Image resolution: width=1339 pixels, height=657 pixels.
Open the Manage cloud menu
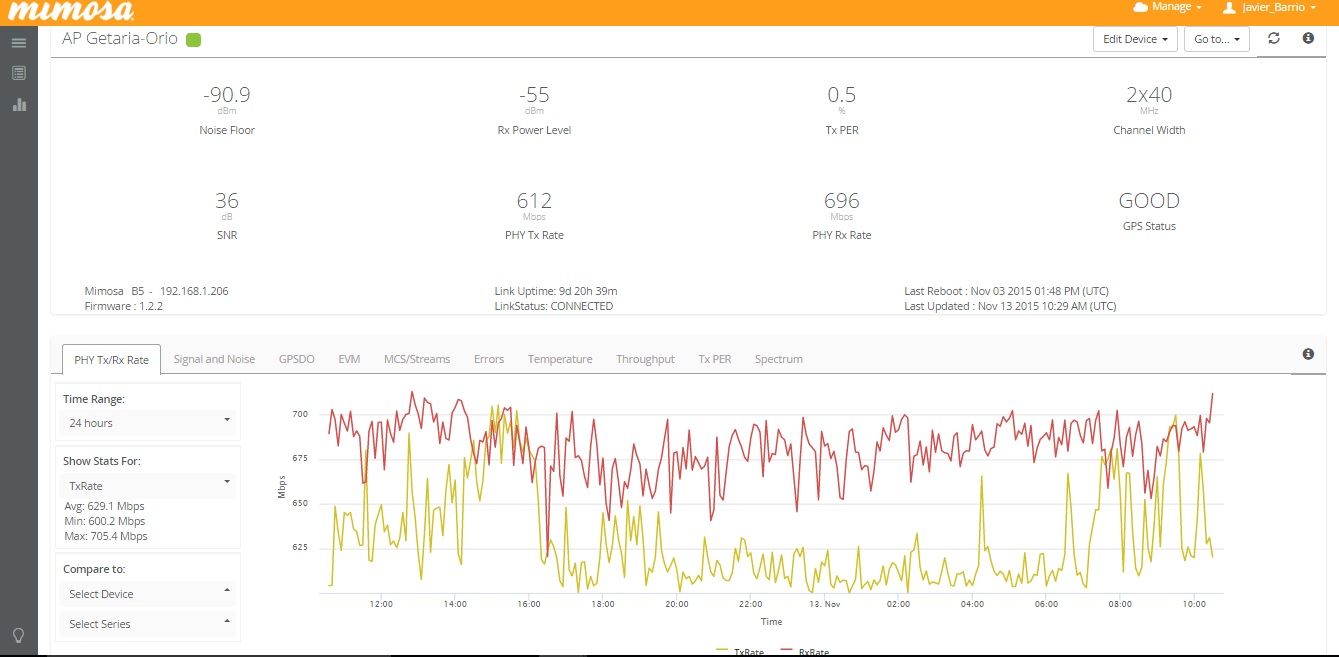(x=1166, y=7)
